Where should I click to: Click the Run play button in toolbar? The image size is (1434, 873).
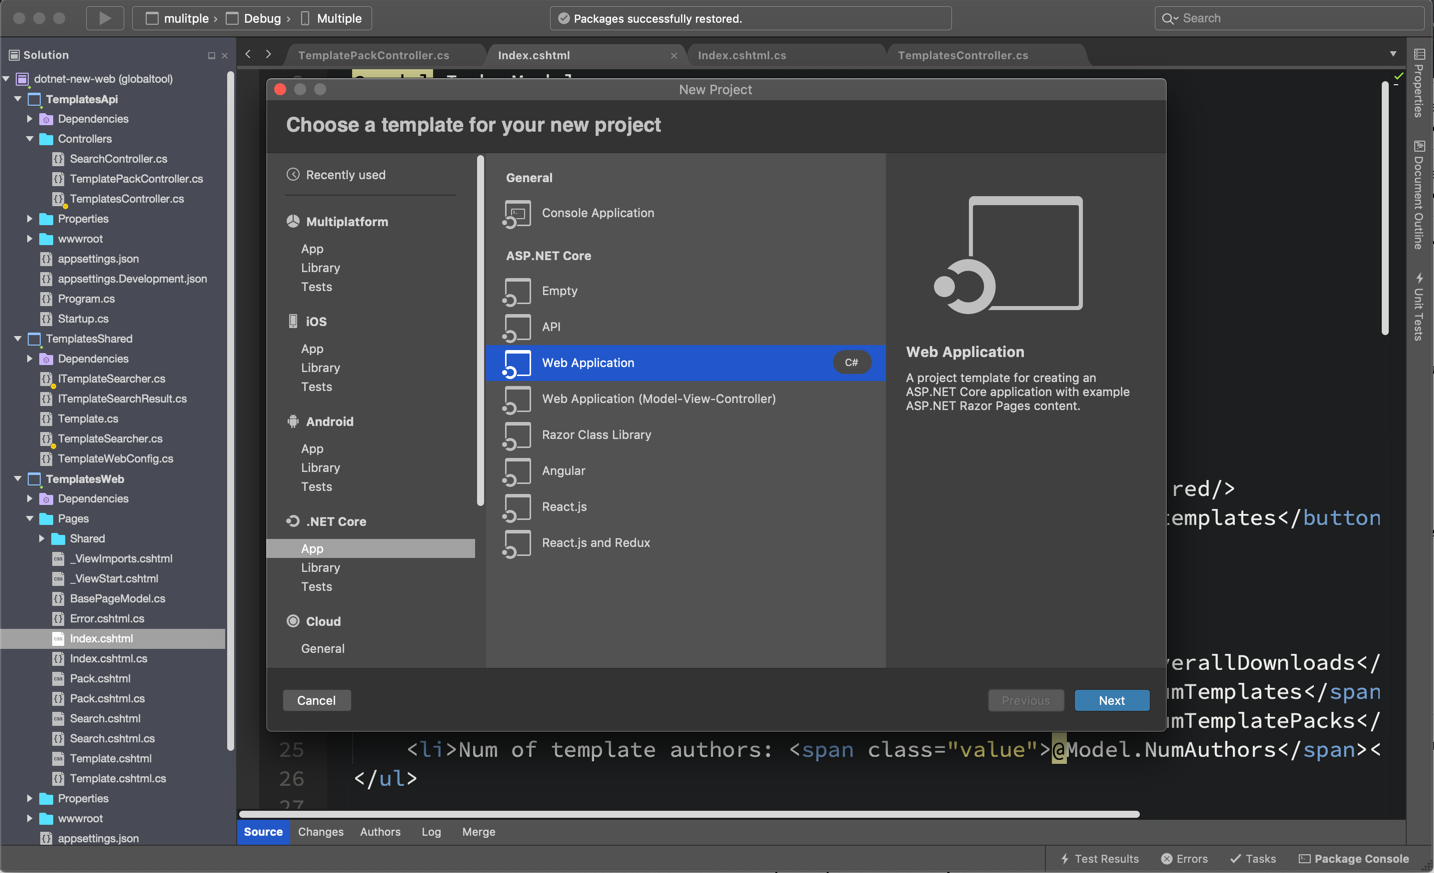(x=104, y=18)
